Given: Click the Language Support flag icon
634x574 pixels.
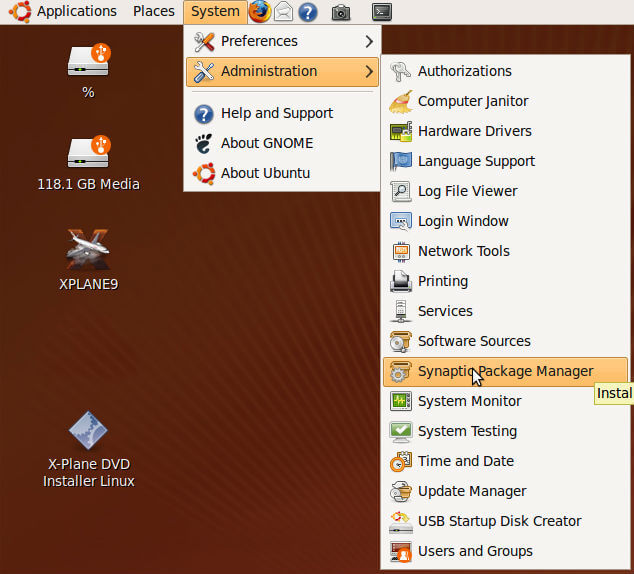Looking at the screenshot, I should (400, 161).
